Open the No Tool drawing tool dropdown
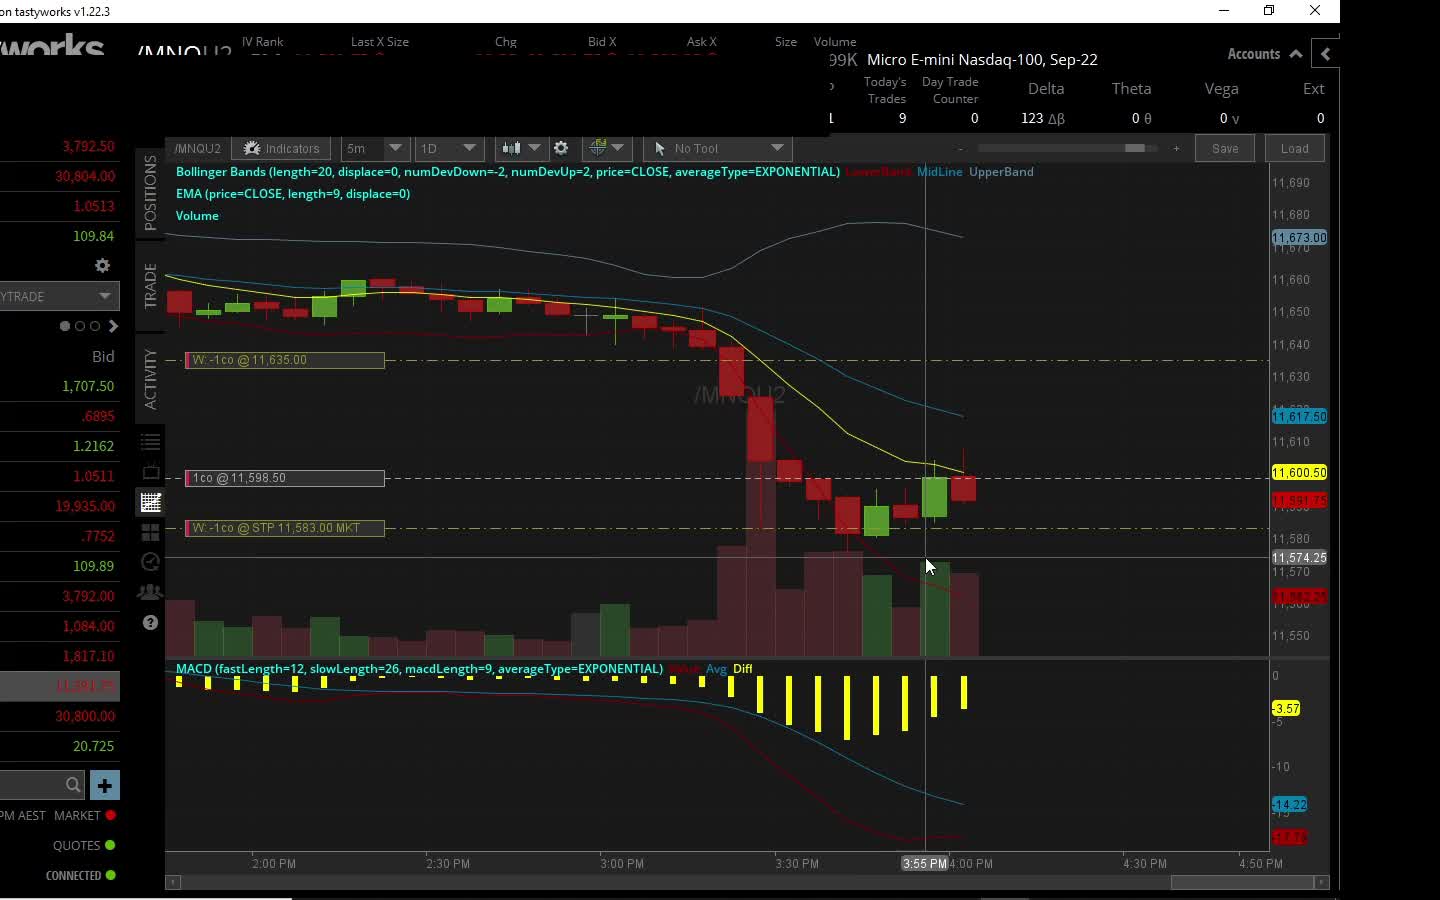Image resolution: width=1440 pixels, height=900 pixels. (x=717, y=148)
